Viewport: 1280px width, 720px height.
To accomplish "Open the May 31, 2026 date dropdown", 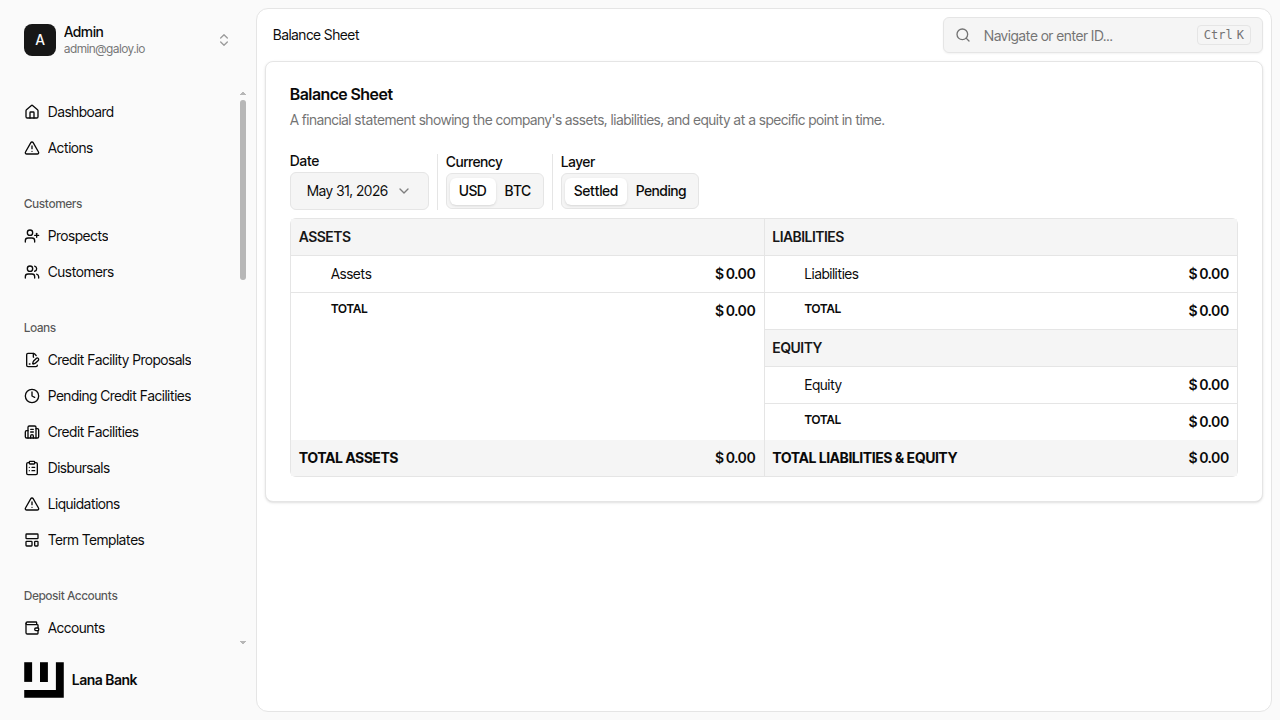I will [359, 191].
